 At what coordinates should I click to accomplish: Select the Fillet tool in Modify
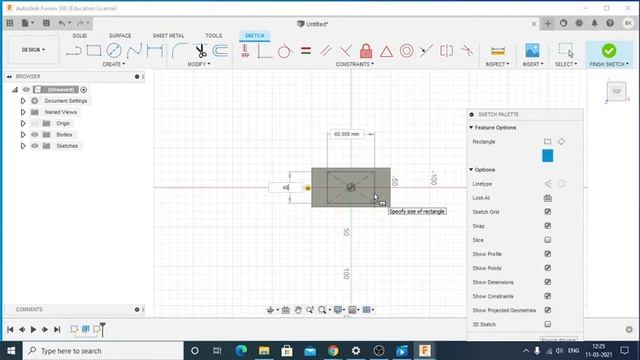(179, 51)
